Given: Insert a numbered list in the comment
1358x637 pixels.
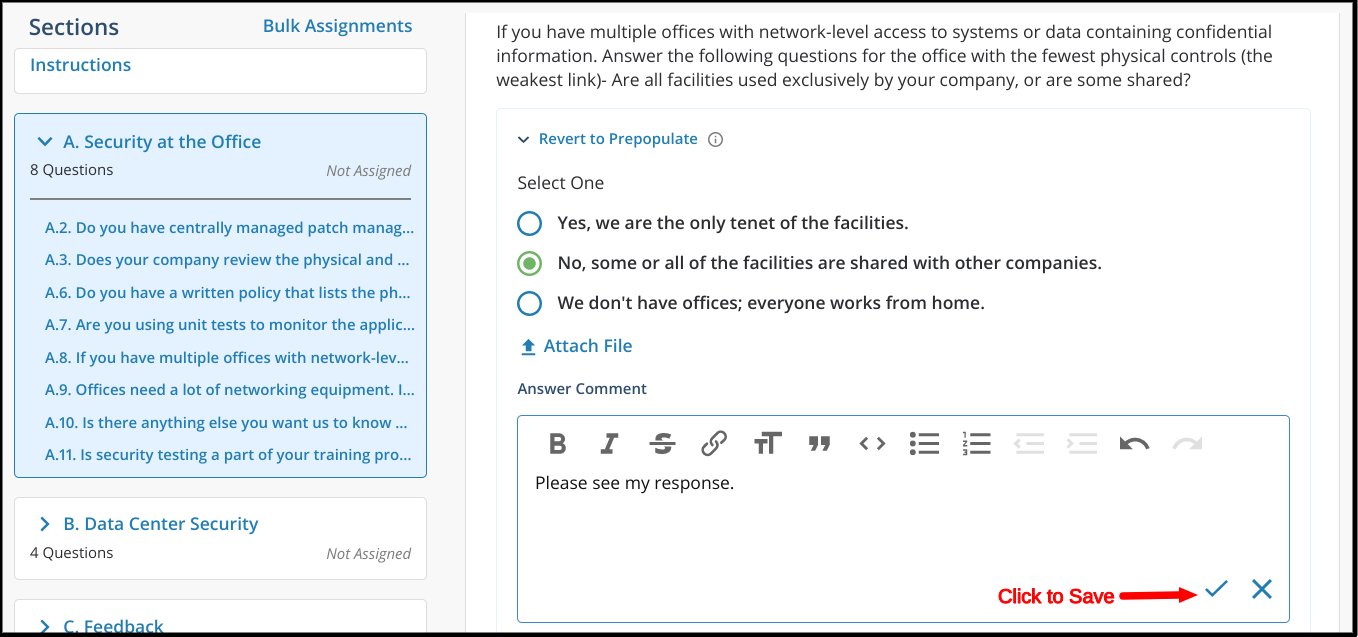Looking at the screenshot, I should tap(976, 443).
